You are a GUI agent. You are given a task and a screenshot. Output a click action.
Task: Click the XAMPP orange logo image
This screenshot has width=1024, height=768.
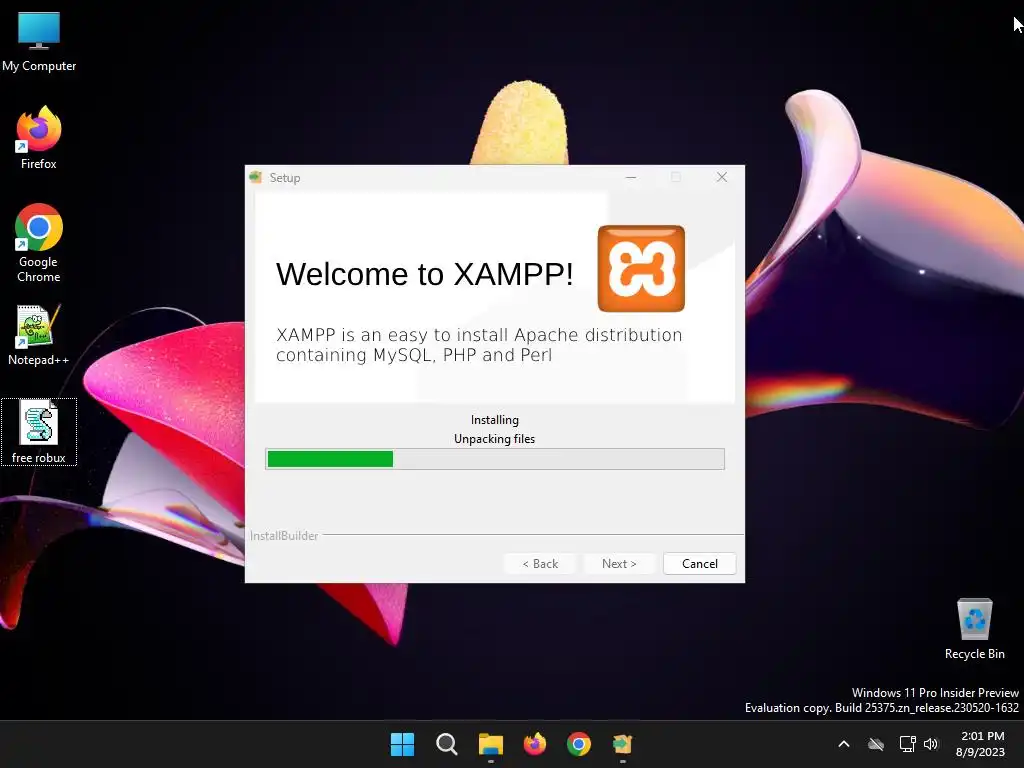pos(641,268)
